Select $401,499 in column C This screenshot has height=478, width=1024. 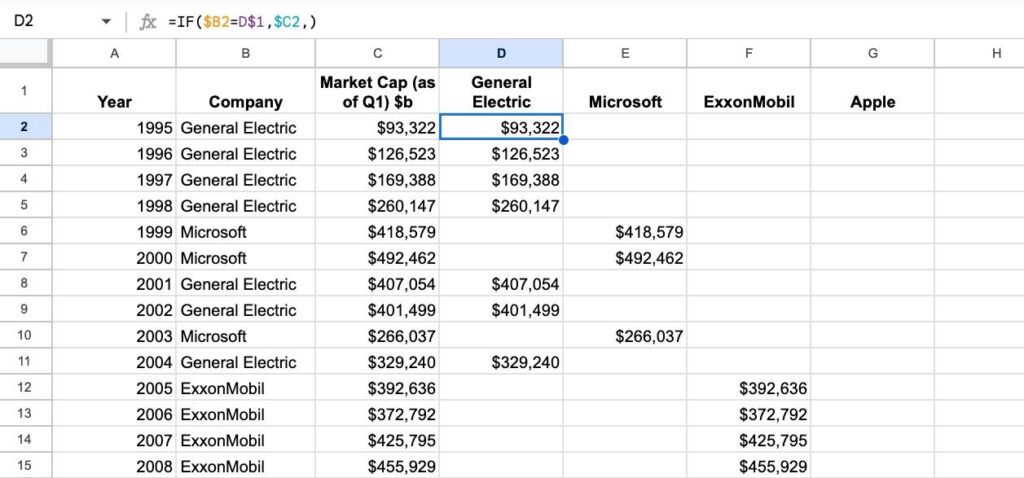(x=377, y=310)
